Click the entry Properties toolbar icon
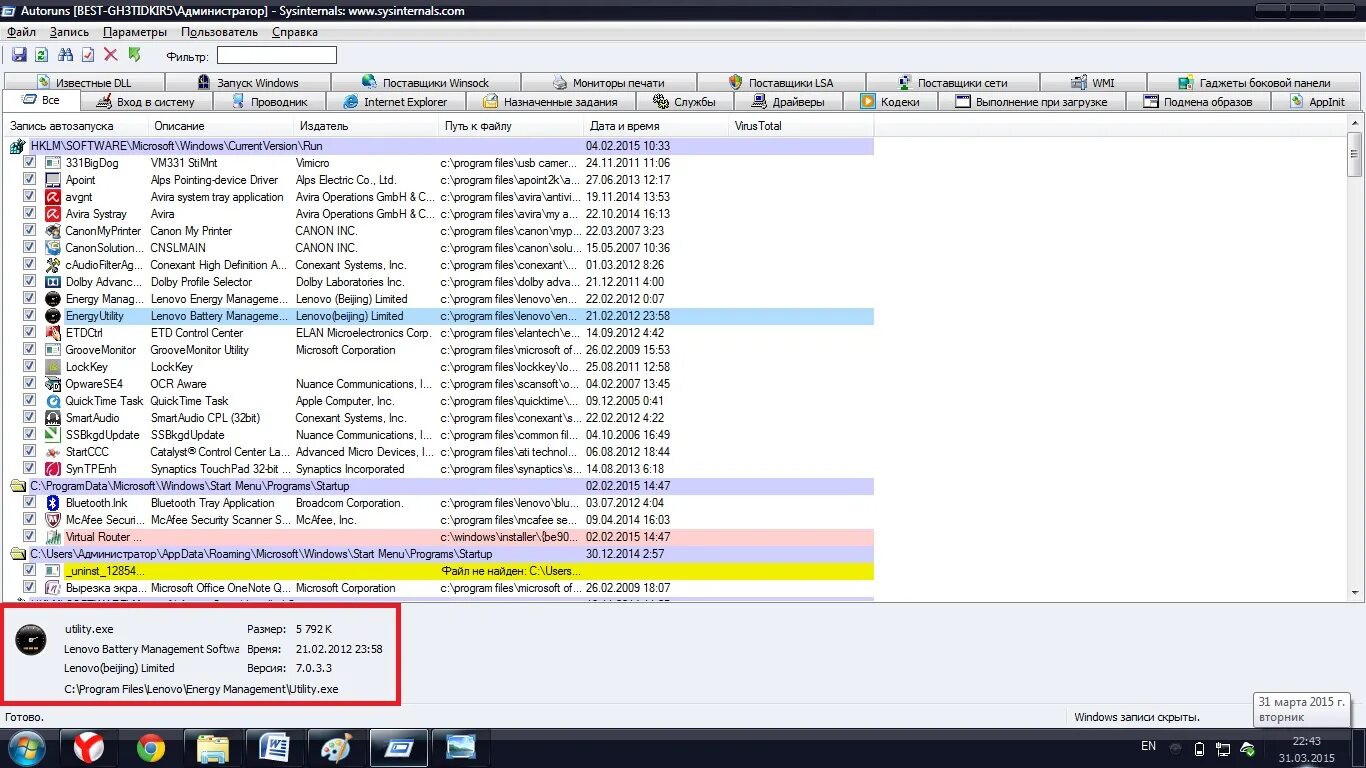This screenshot has width=1366, height=768. pos(88,55)
